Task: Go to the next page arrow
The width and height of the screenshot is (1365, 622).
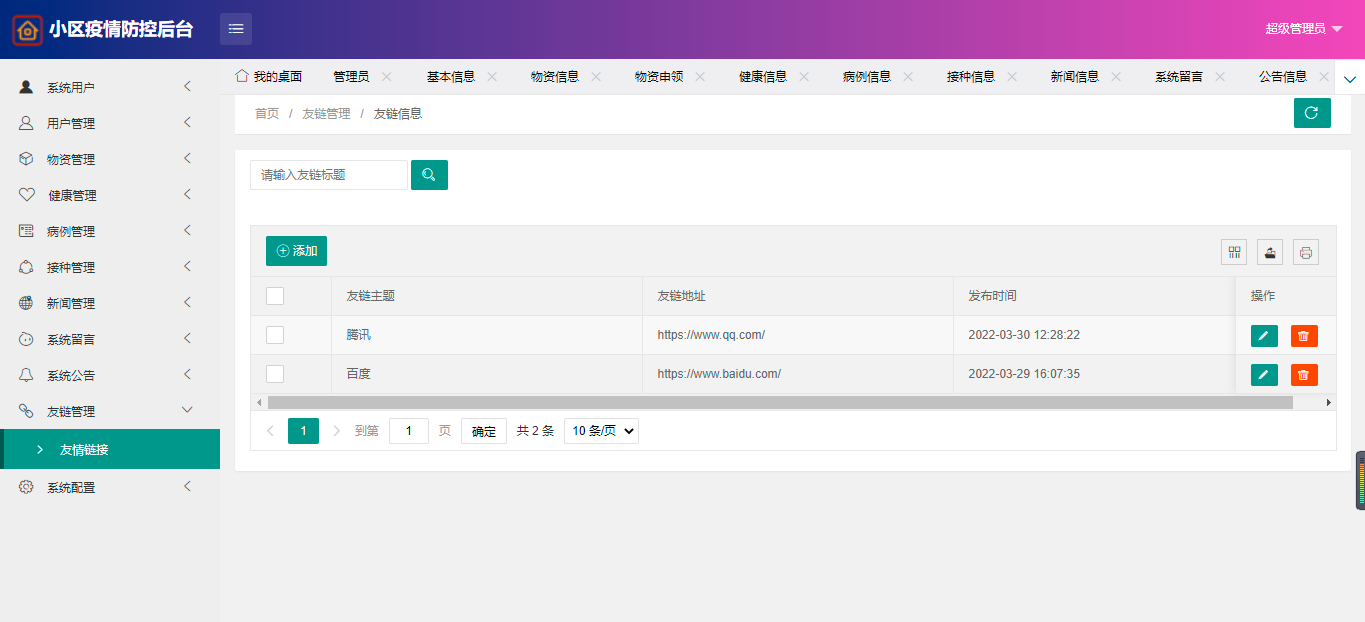Action: [336, 431]
